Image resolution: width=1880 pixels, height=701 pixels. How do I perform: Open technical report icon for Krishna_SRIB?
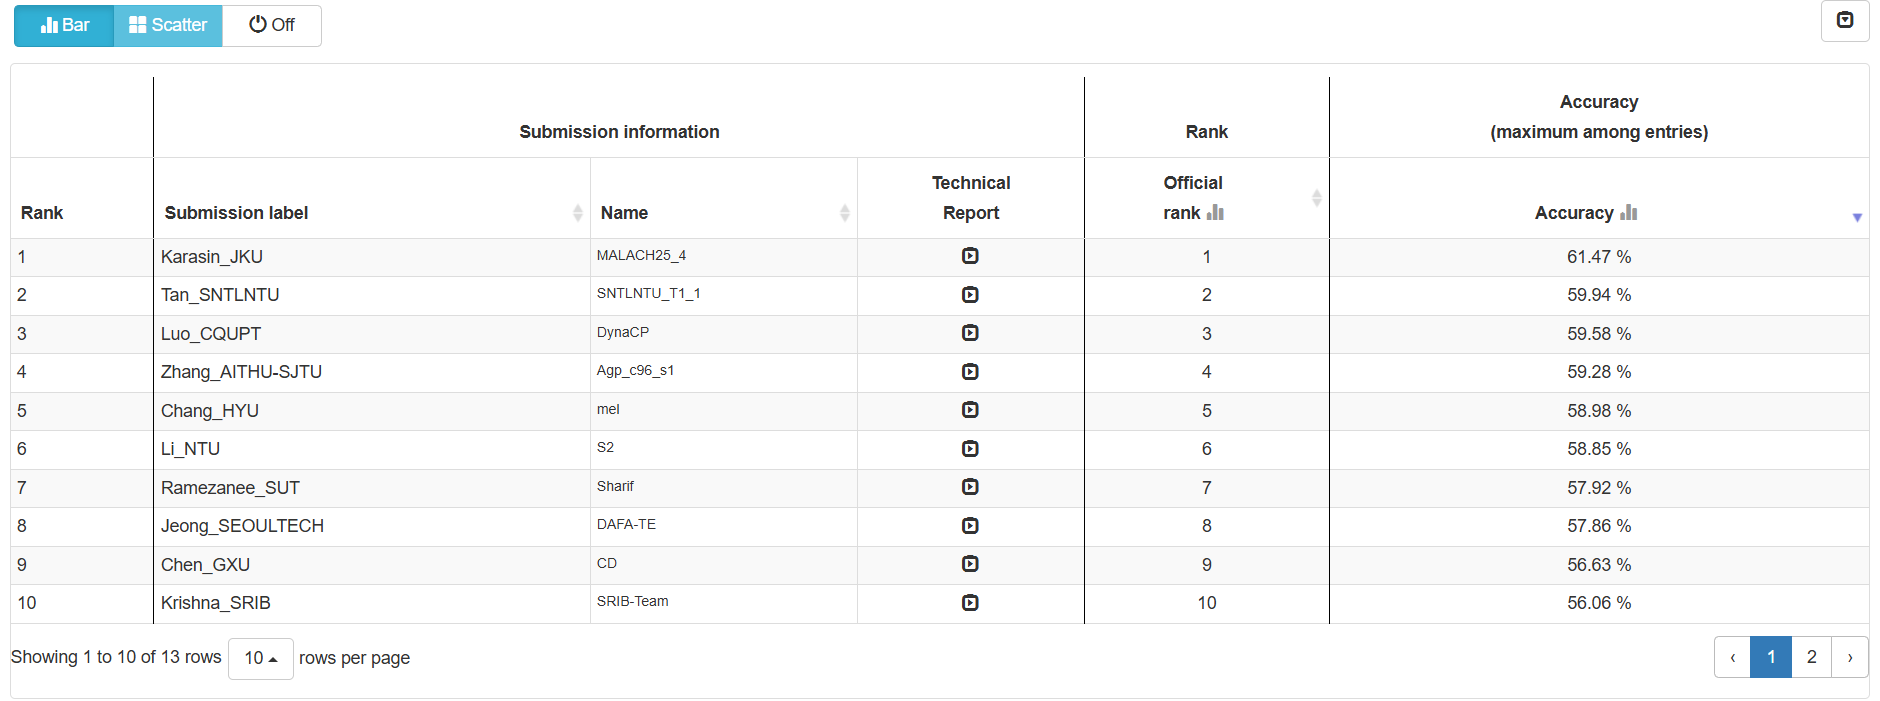pos(970,603)
